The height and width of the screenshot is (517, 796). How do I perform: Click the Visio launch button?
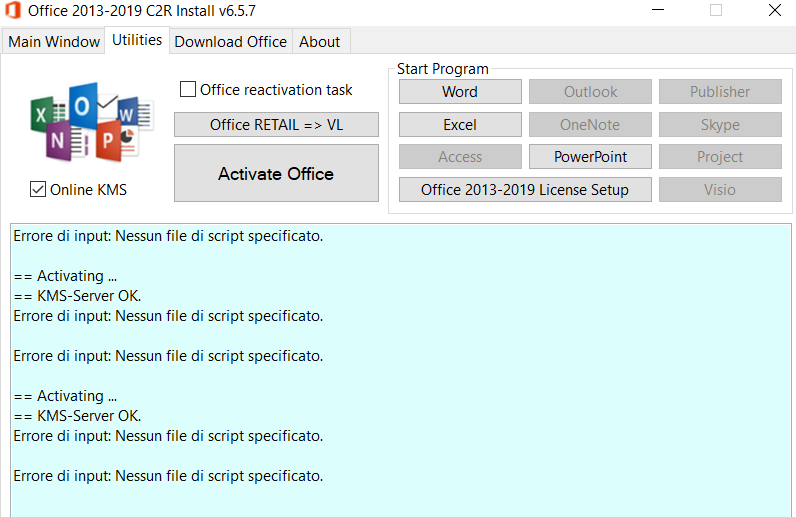pos(720,189)
